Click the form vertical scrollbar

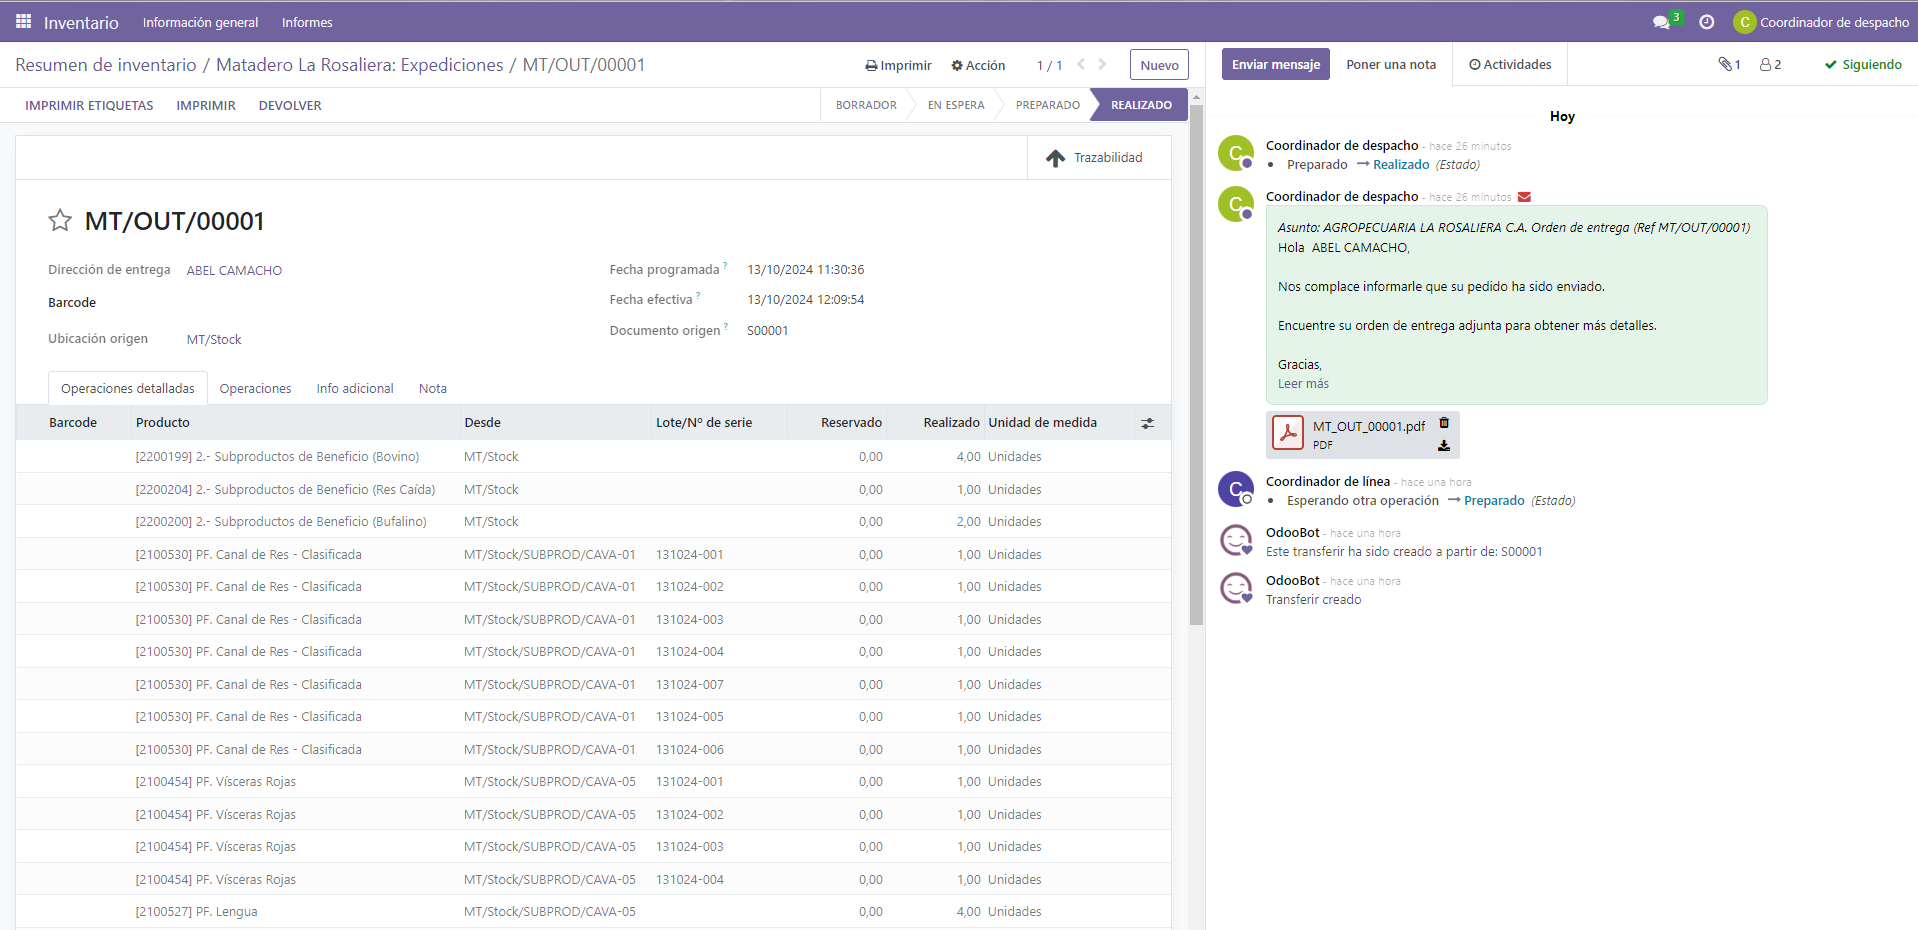pos(1196,364)
